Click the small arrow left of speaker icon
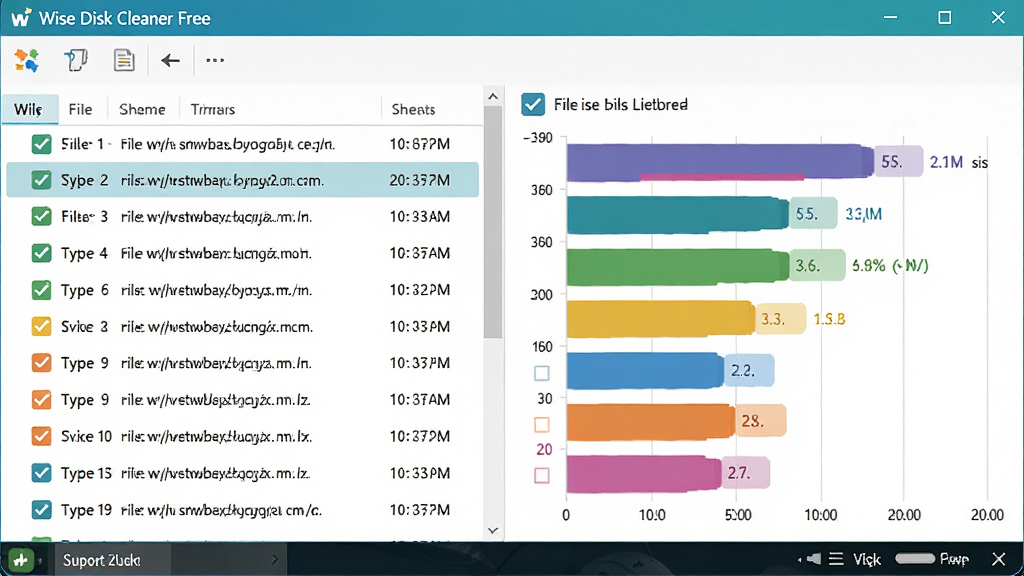 [799, 560]
